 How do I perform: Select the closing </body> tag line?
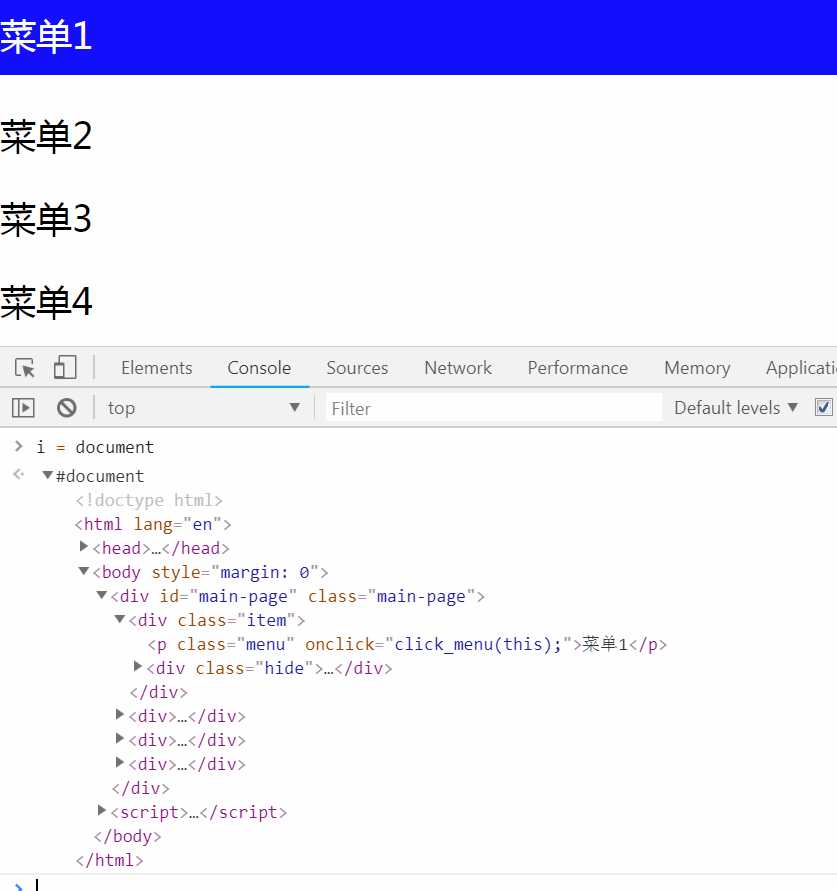tap(127, 836)
